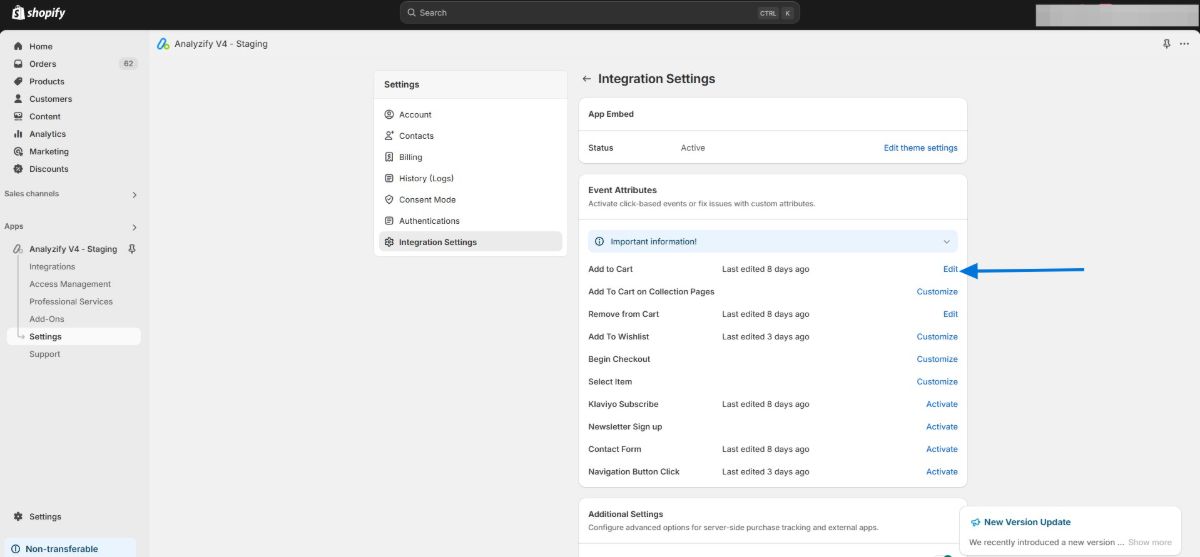Go back using the arrow beside Integration Settings
This screenshot has width=1200, height=557.
(587, 79)
